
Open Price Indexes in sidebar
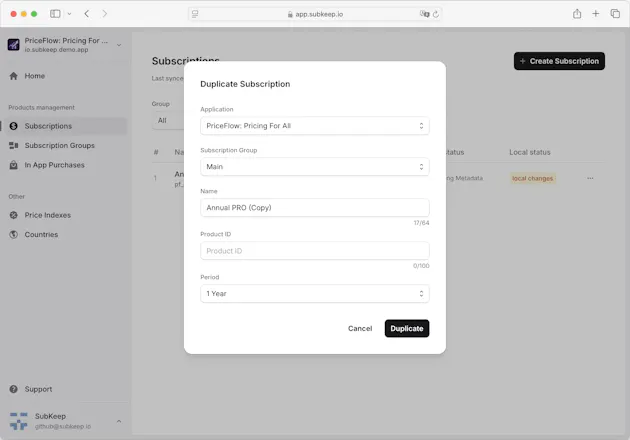point(63,215)
